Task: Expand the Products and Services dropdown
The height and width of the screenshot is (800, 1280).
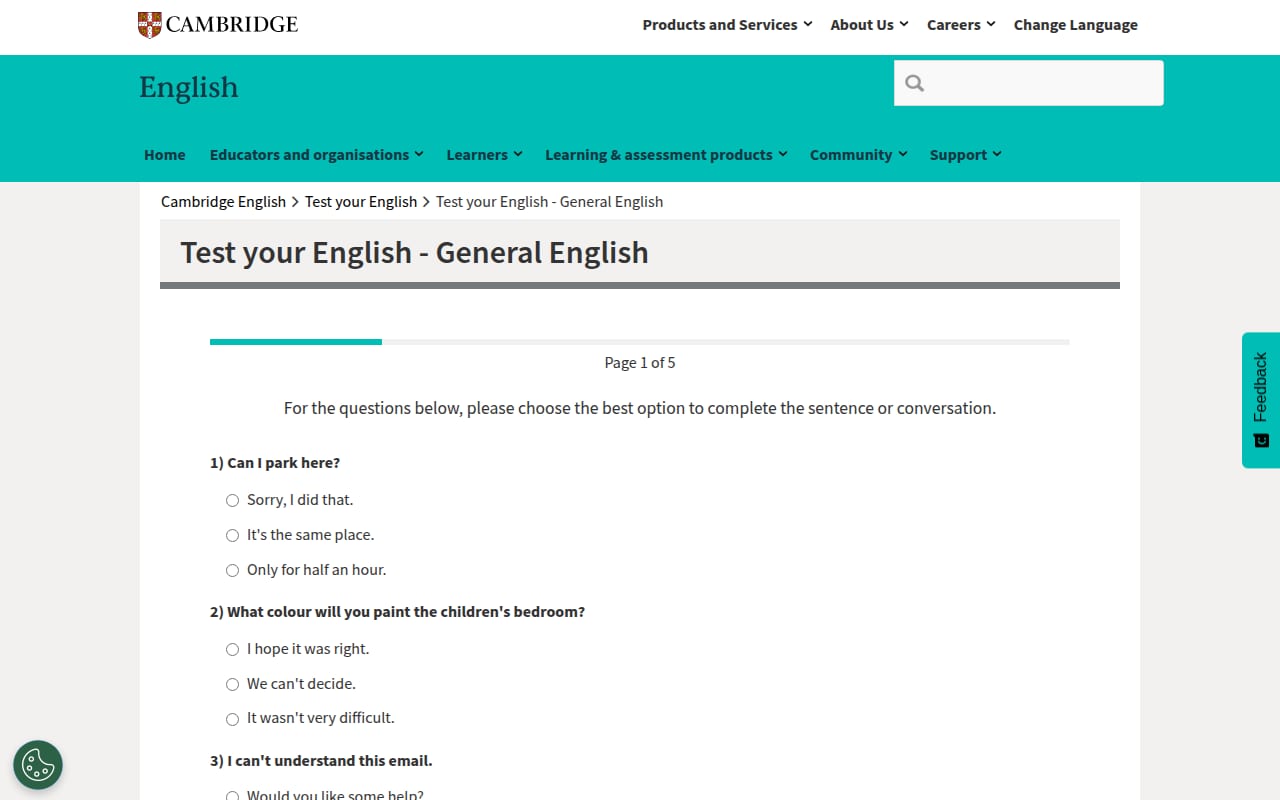Action: (727, 25)
